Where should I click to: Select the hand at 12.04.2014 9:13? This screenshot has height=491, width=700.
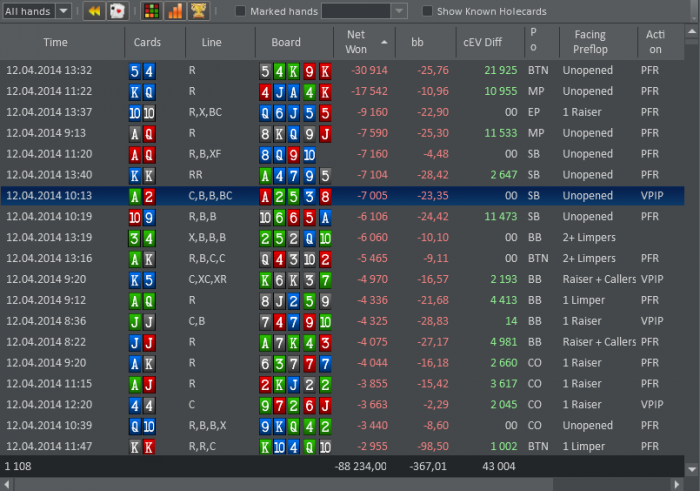(x=342, y=133)
